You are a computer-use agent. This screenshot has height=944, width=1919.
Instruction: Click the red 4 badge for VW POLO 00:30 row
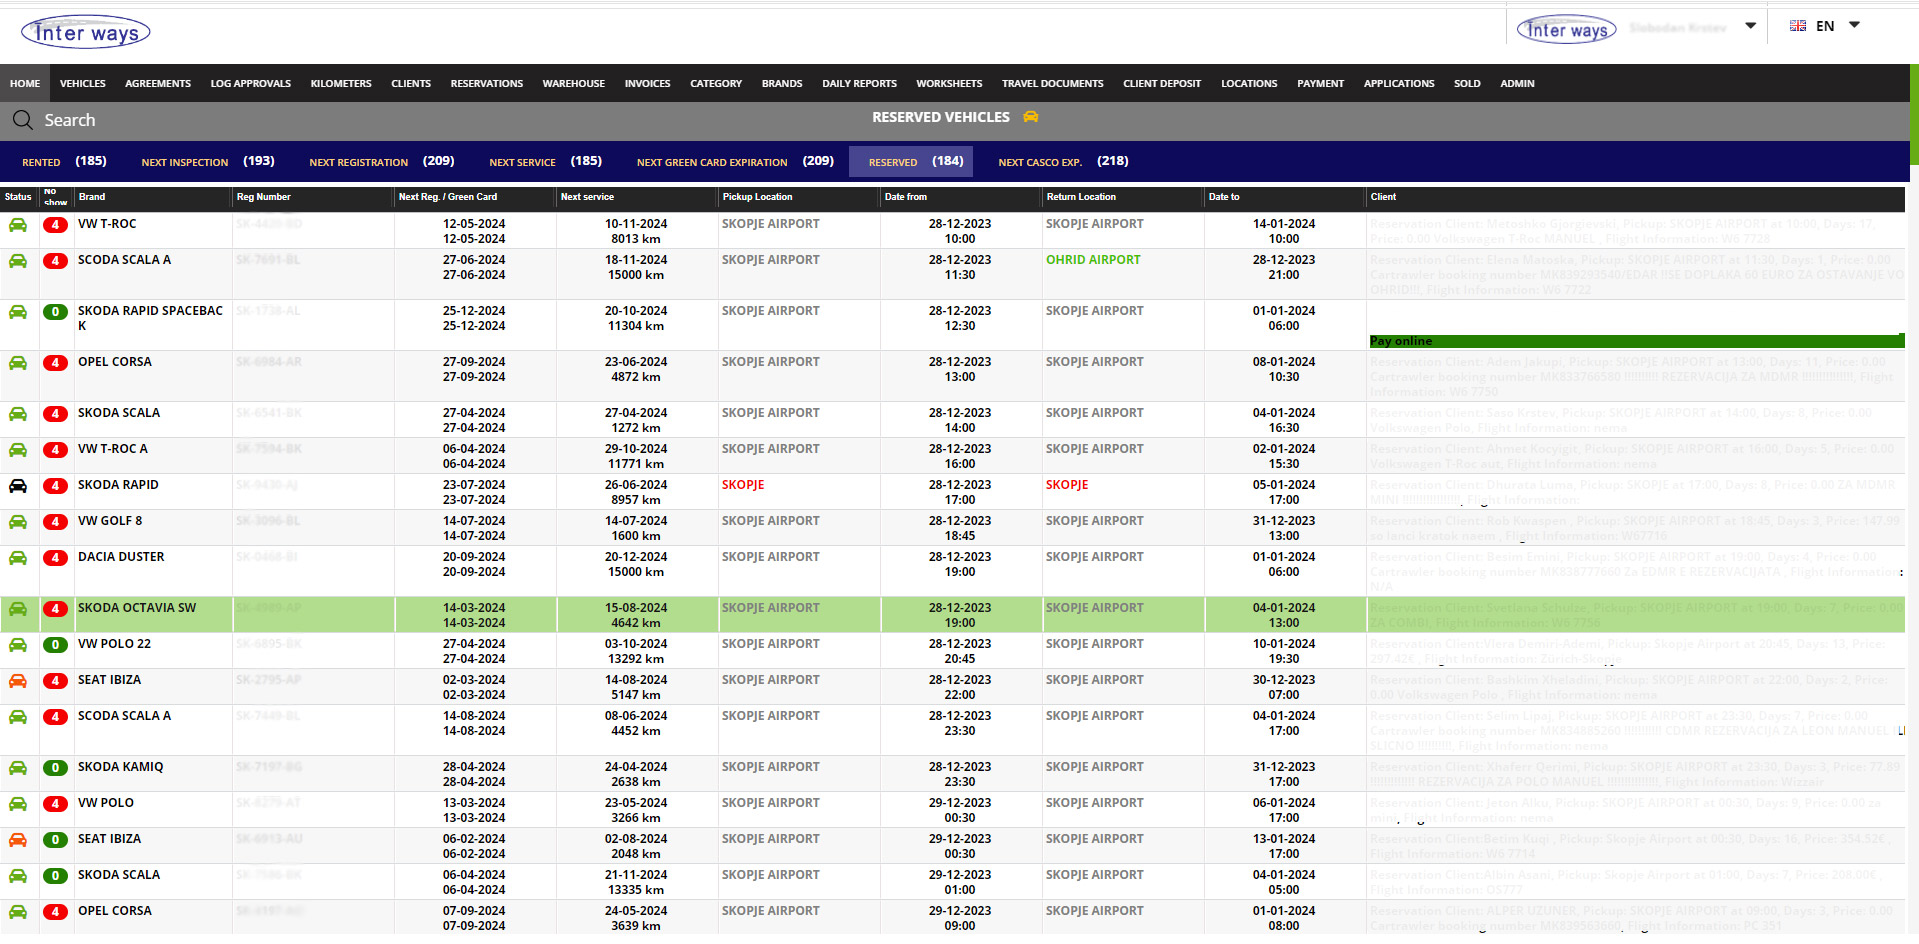click(x=56, y=804)
